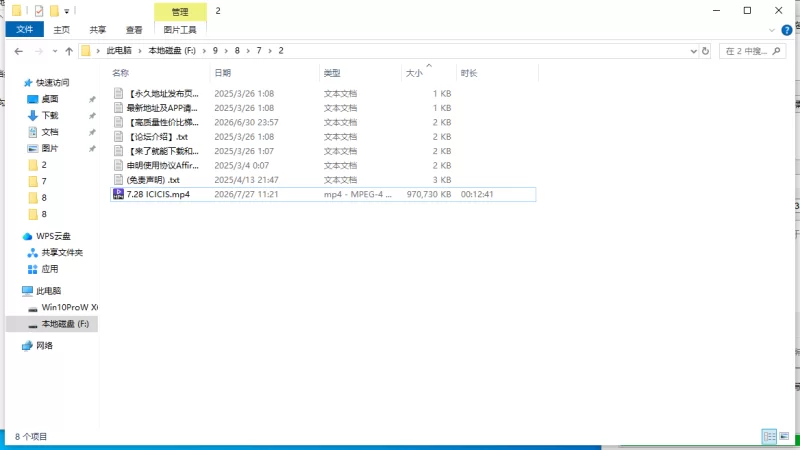Sort by the 名称 column header
Image resolution: width=800 pixels, height=450 pixels.
pyautogui.click(x=159, y=73)
